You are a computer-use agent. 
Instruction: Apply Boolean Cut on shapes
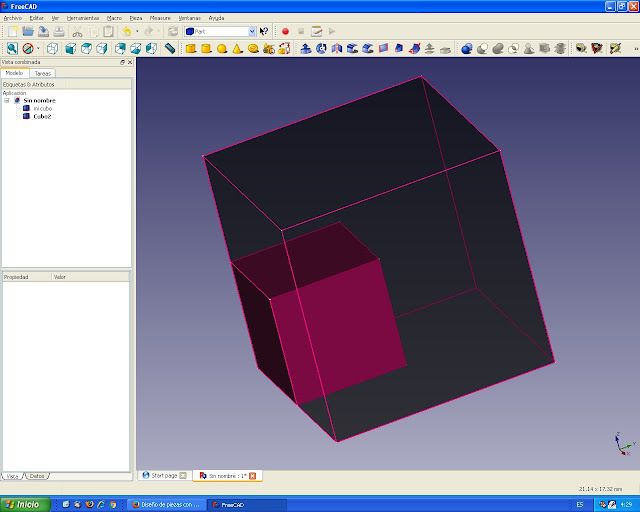pyautogui.click(x=482, y=49)
